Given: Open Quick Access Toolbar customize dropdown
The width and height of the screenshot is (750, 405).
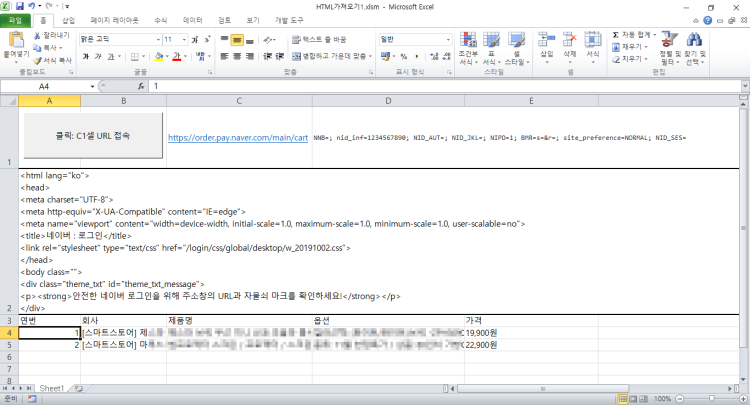Looking at the screenshot, I should tap(67, 7).
